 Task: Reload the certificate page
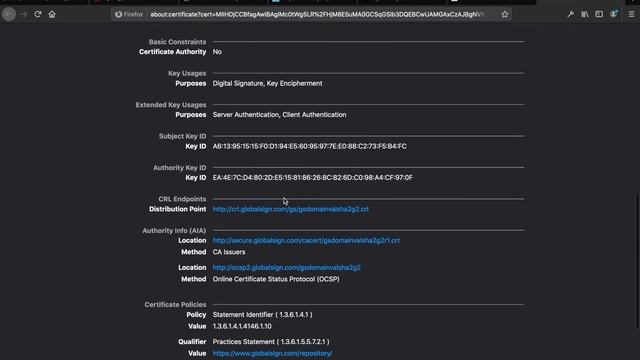(38, 14)
